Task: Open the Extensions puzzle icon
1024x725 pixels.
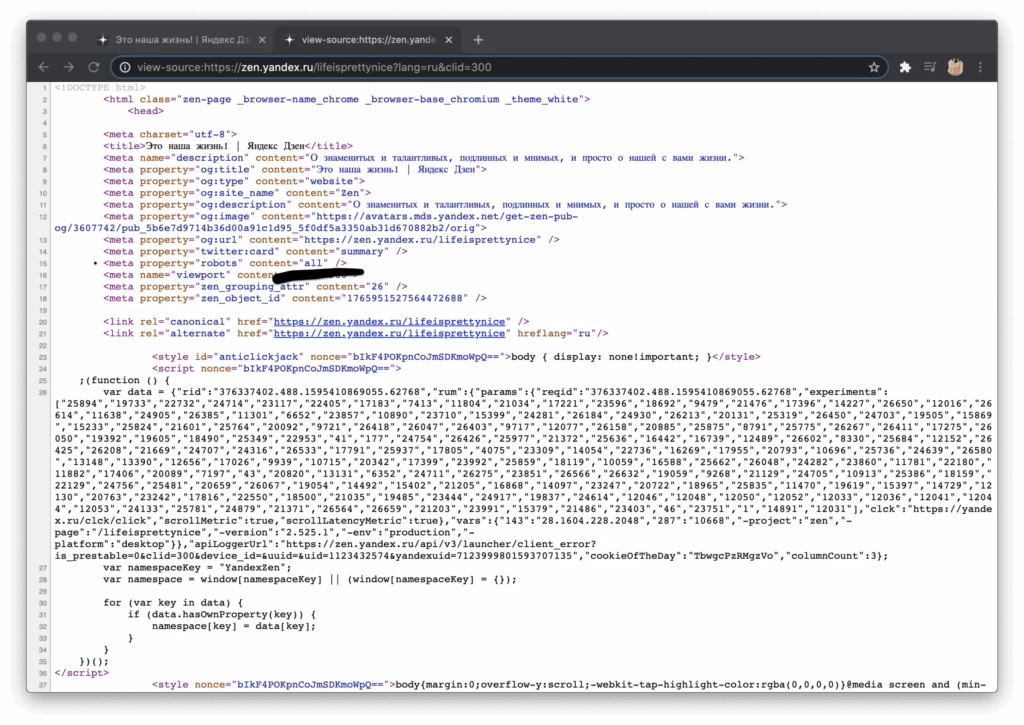Action: [905, 67]
